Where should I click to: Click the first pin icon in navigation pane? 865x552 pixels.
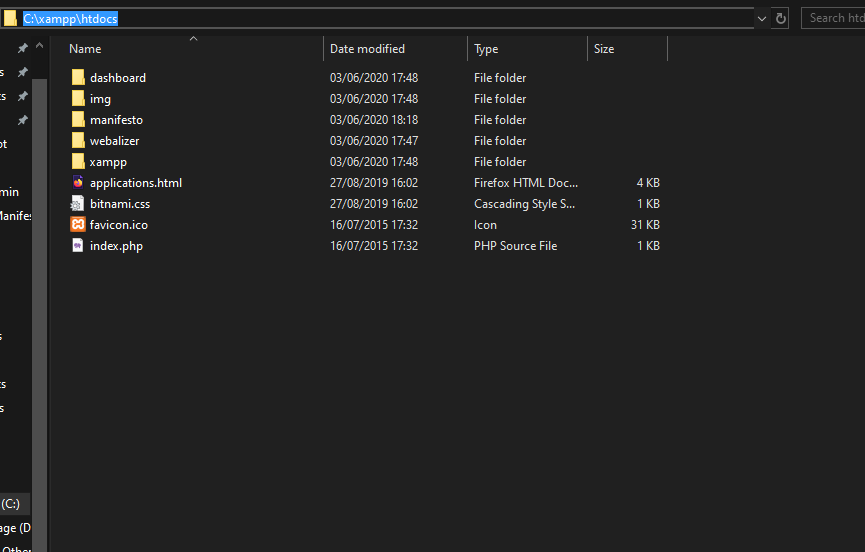tap(23, 49)
